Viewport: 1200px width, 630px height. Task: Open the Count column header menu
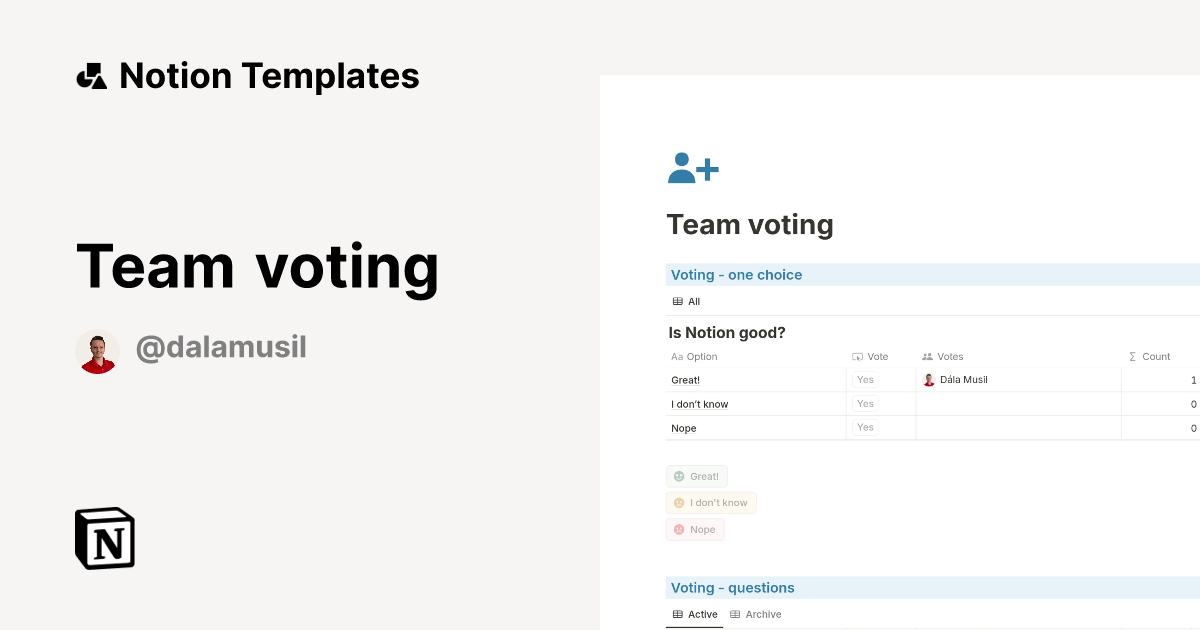coord(1150,356)
